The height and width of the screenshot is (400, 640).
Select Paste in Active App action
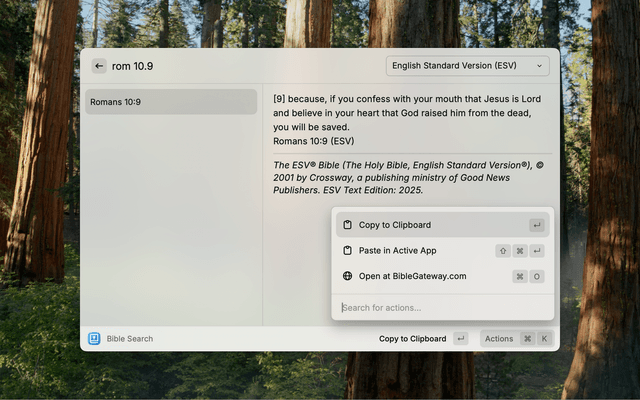(397, 251)
